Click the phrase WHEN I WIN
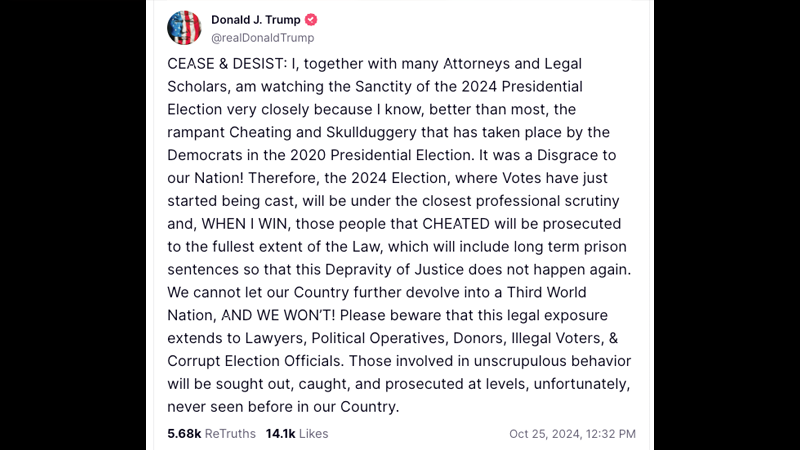Viewport: 800px width, 450px height. coord(244,224)
